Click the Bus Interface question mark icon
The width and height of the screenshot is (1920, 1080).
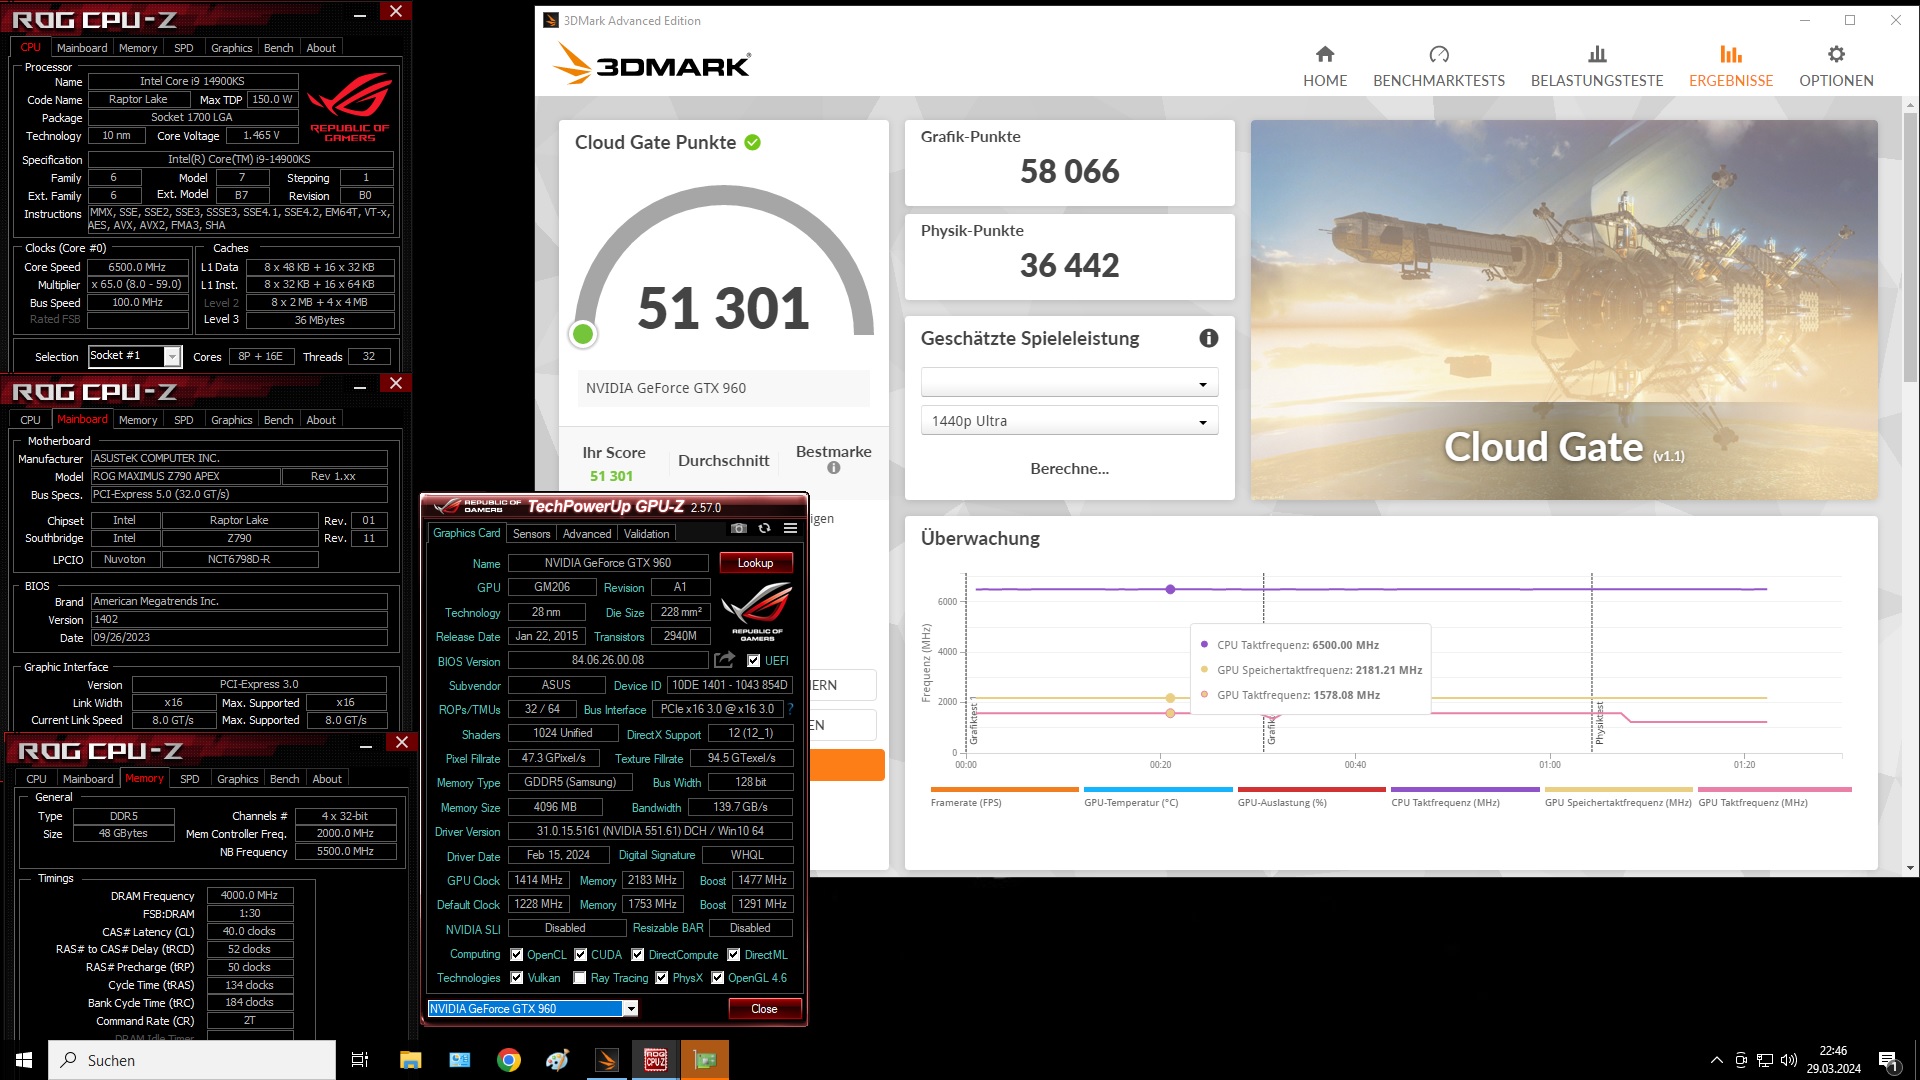(x=790, y=709)
